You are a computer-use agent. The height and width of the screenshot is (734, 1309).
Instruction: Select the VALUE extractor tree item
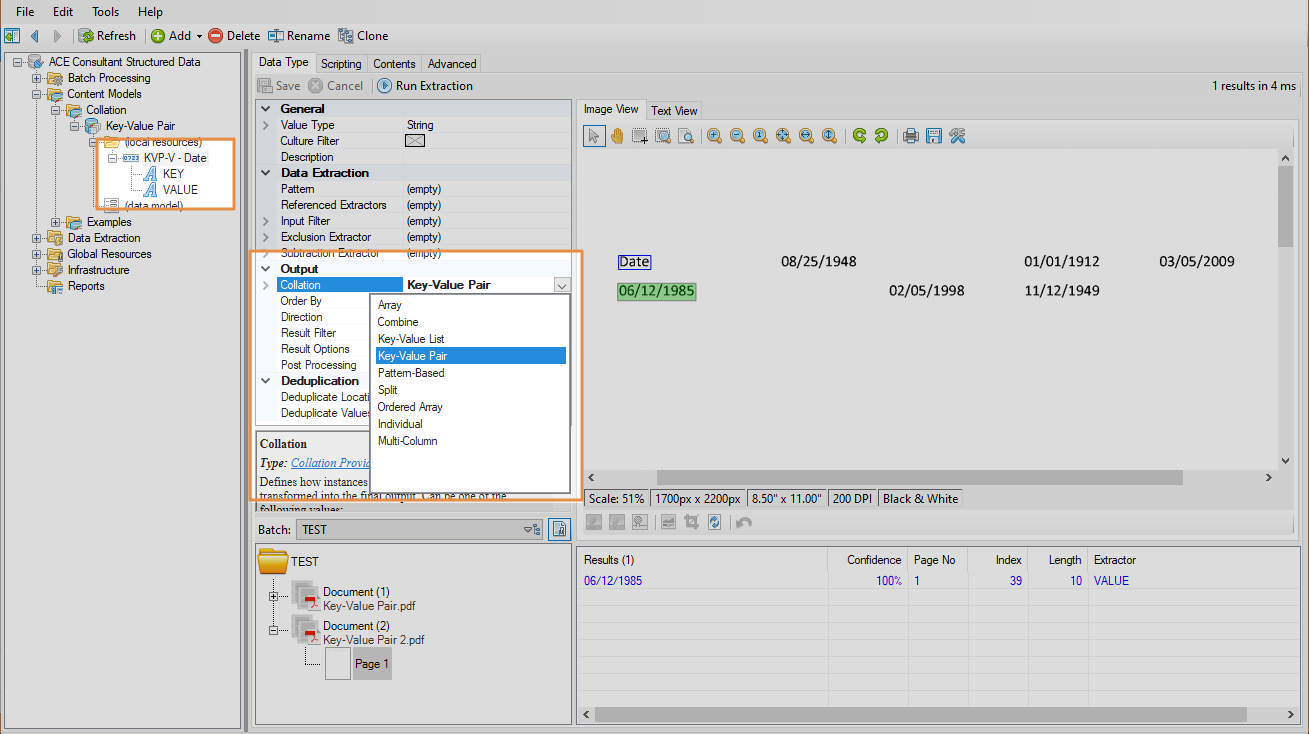click(x=180, y=190)
